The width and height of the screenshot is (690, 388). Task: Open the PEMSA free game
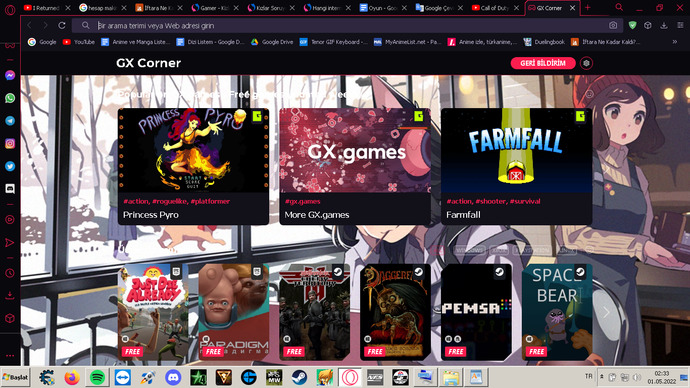point(476,312)
